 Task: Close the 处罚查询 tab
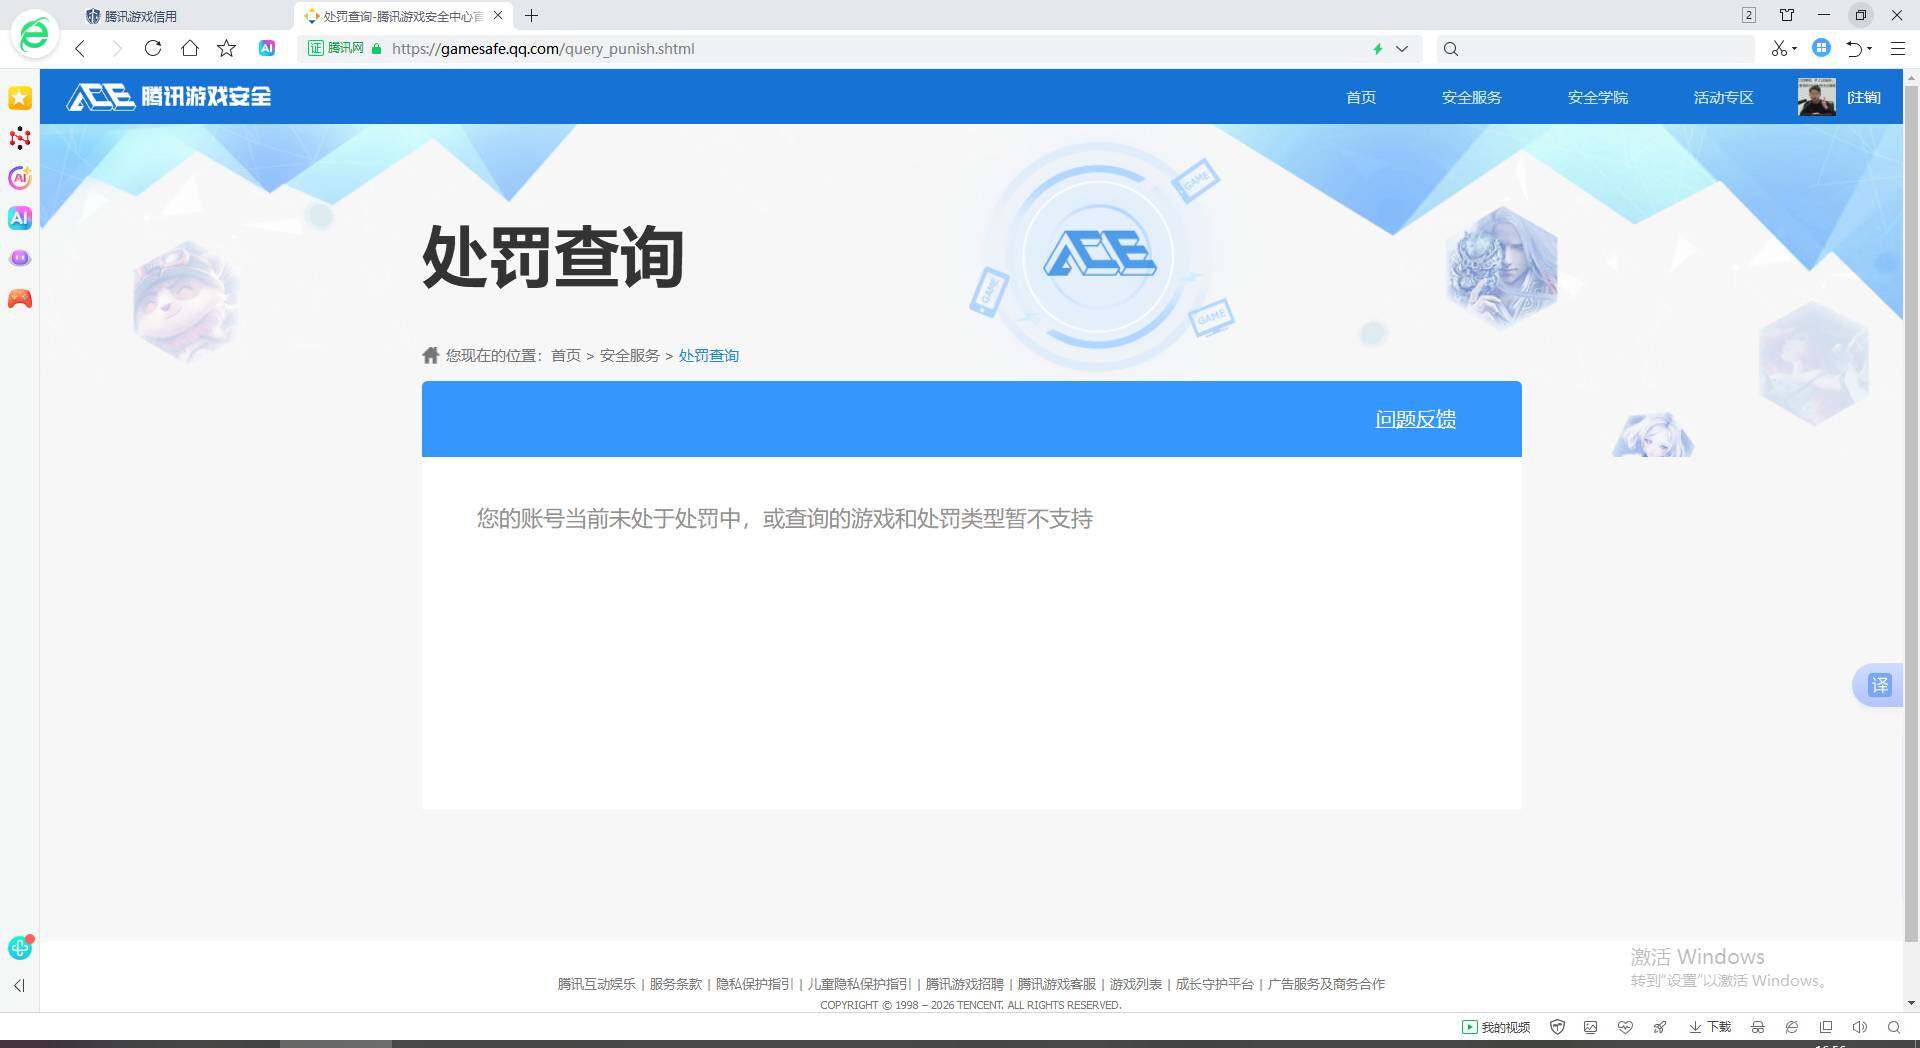(498, 15)
